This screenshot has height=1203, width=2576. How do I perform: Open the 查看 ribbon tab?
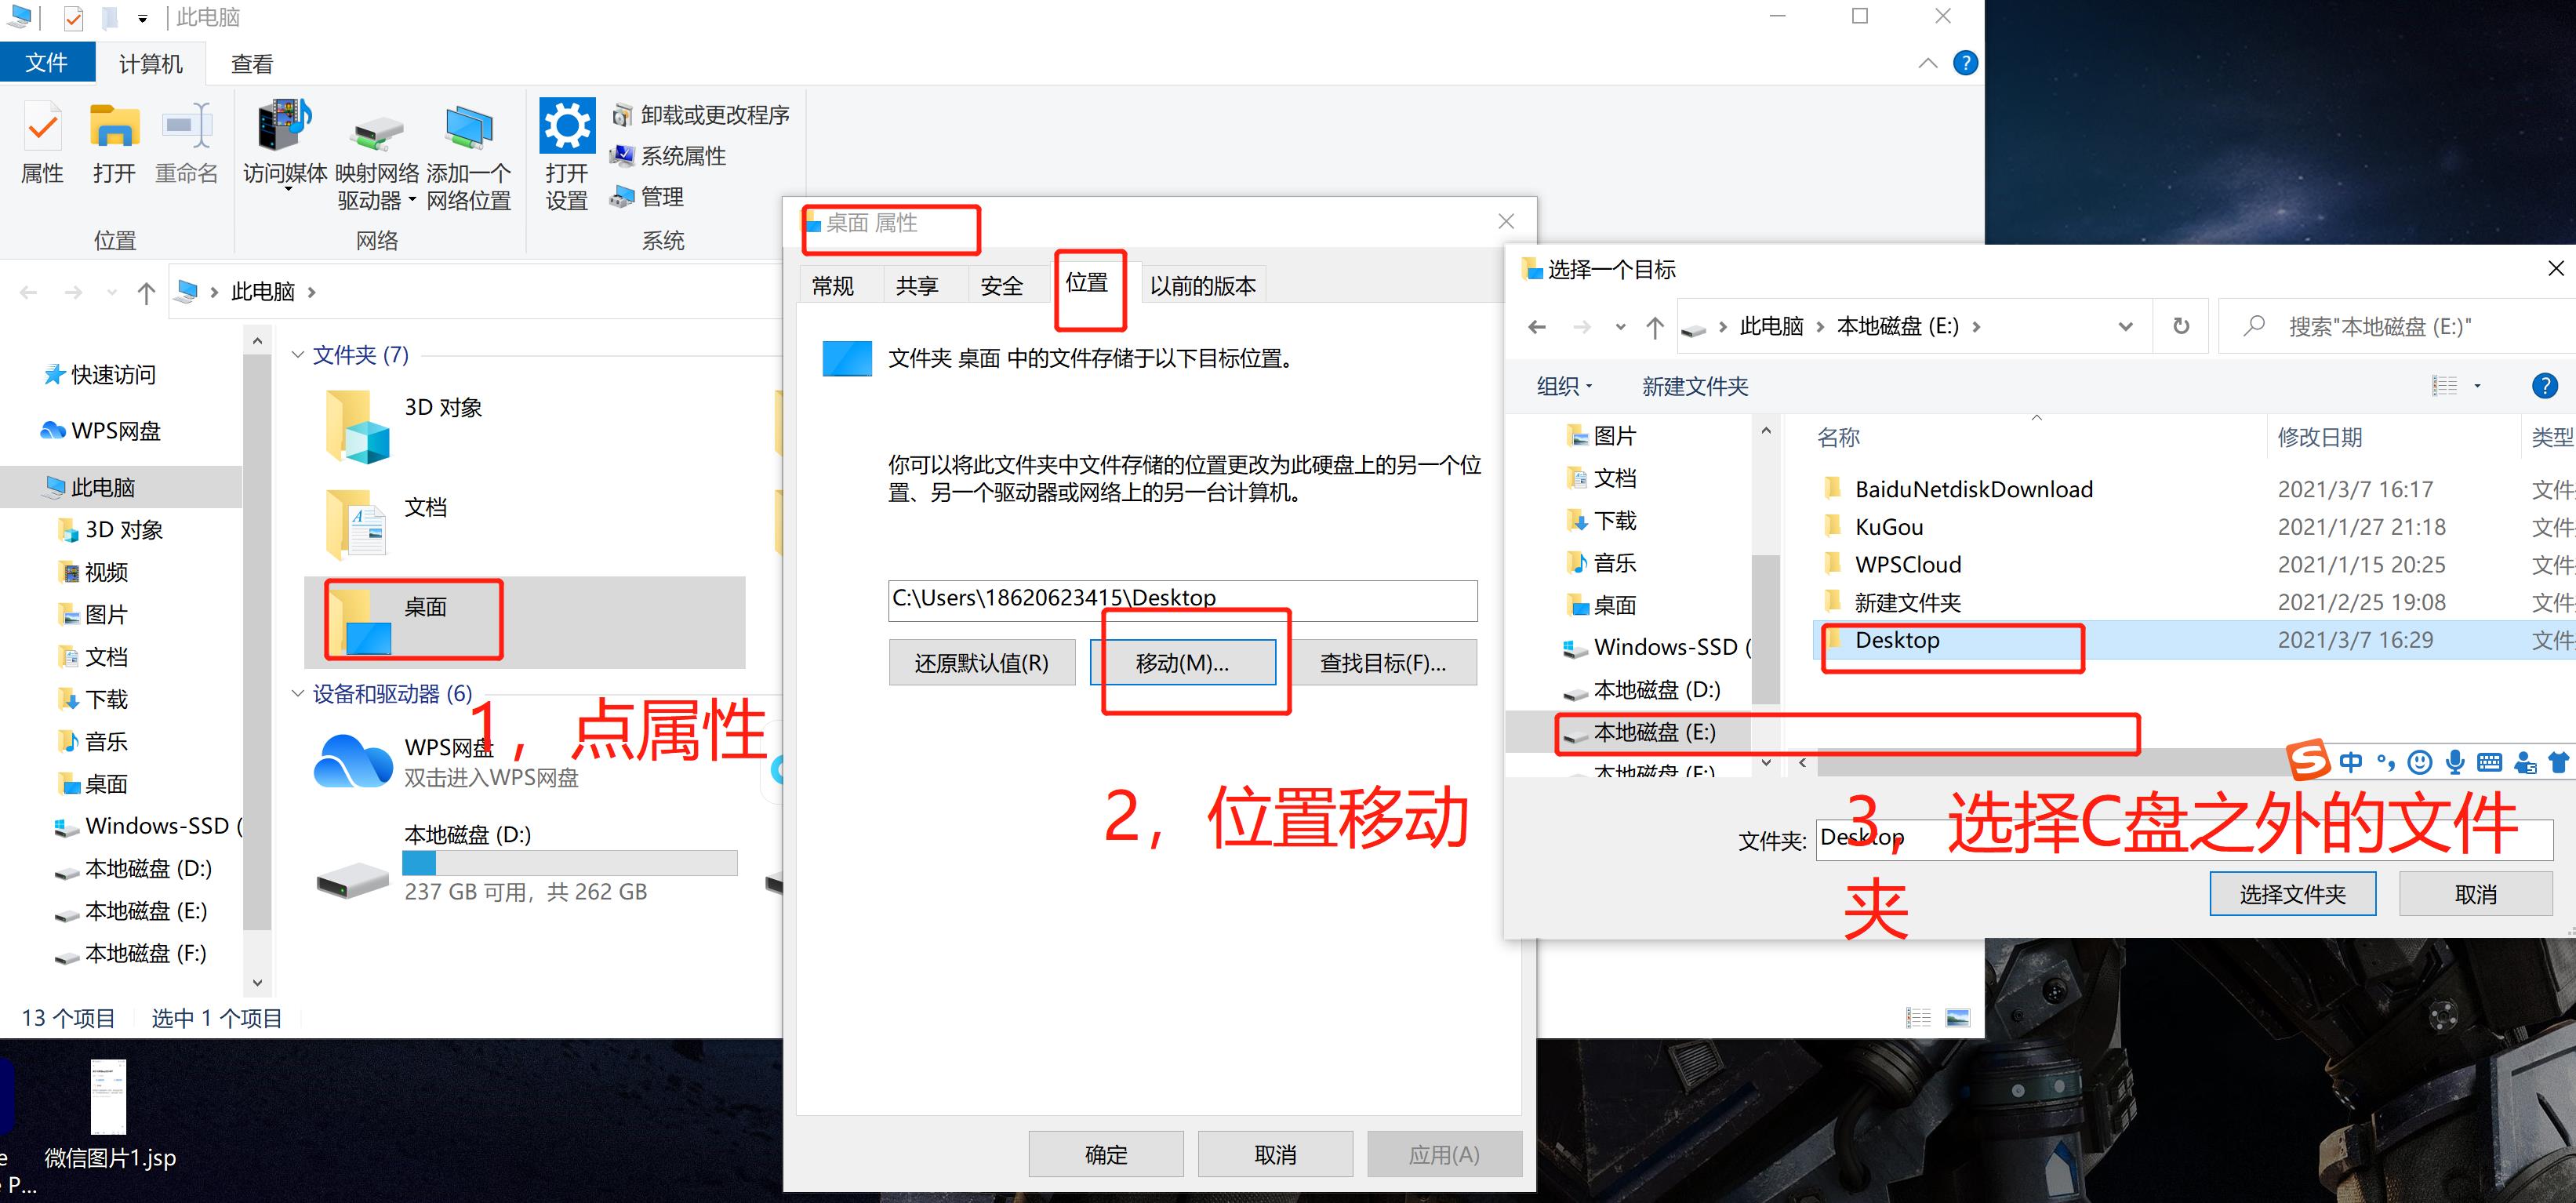(251, 63)
